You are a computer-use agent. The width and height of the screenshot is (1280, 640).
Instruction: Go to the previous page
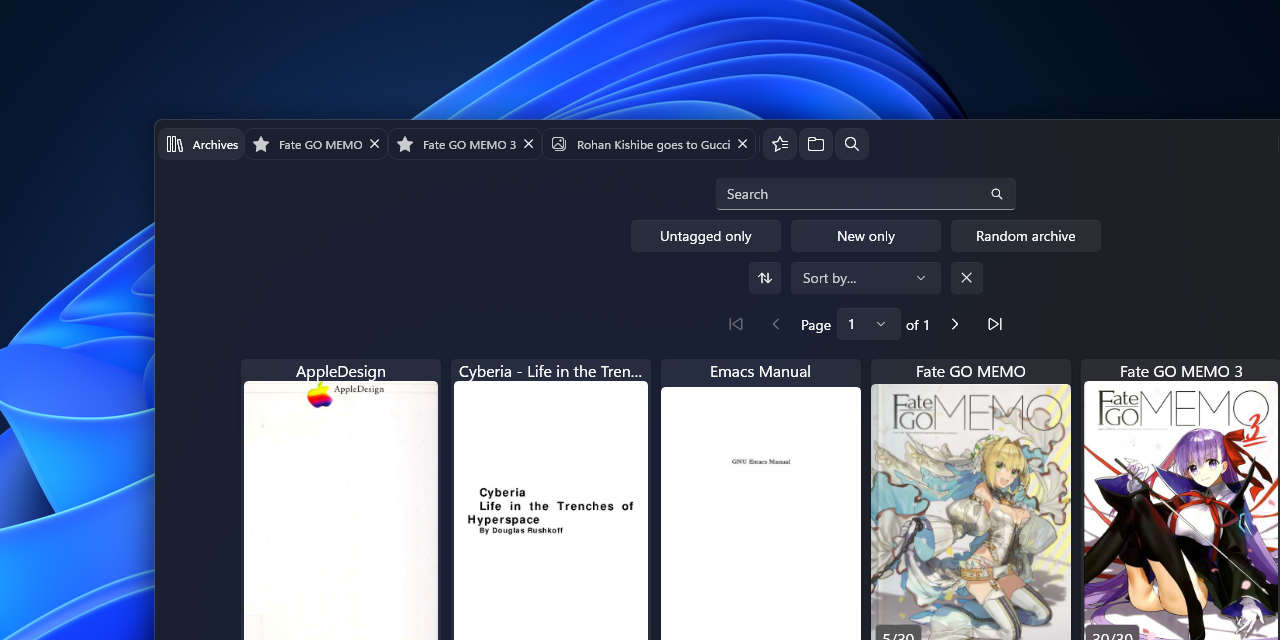pos(776,324)
